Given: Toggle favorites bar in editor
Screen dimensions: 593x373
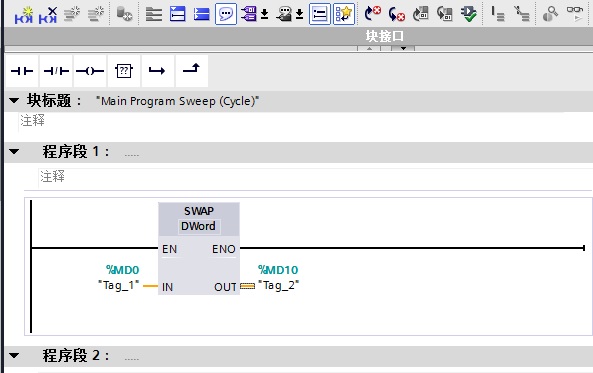Looking at the screenshot, I should click(x=344, y=14).
